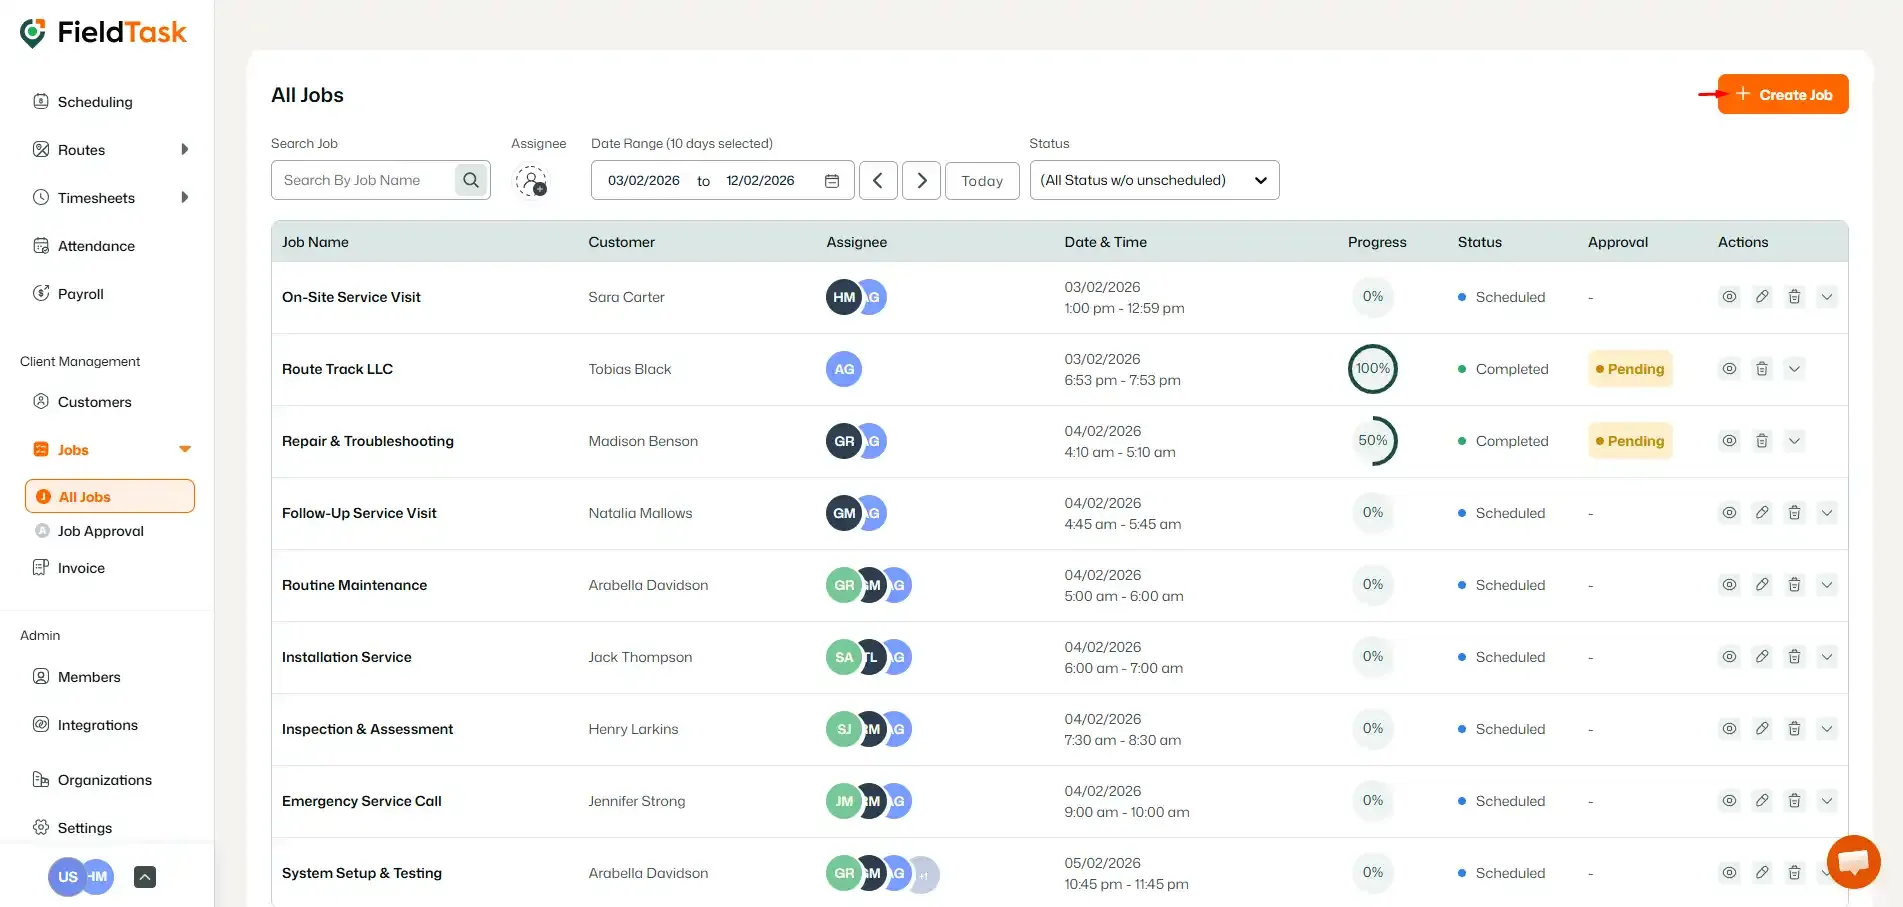View the Inspection & Assessment job details
The width and height of the screenshot is (1903, 907).
[1729, 729]
